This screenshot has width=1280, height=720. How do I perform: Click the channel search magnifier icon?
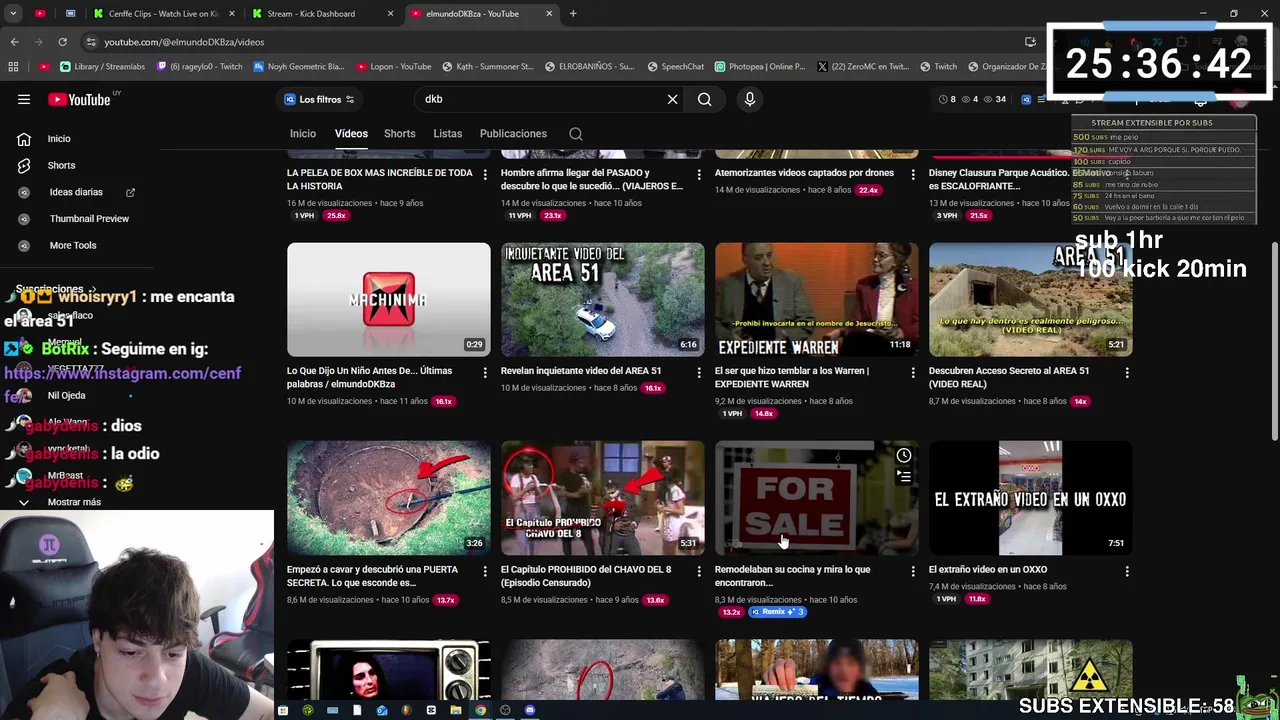click(x=576, y=134)
